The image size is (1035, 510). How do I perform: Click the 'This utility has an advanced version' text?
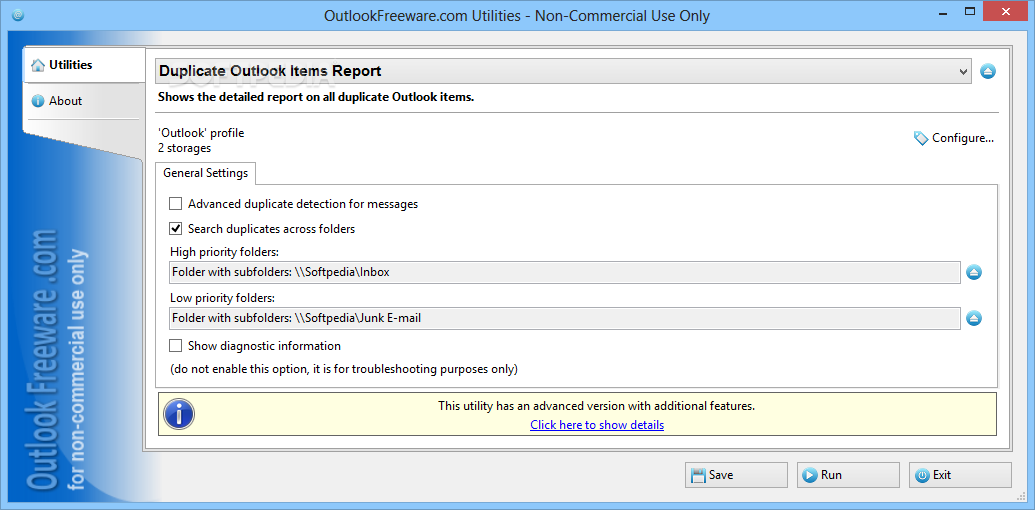point(597,406)
